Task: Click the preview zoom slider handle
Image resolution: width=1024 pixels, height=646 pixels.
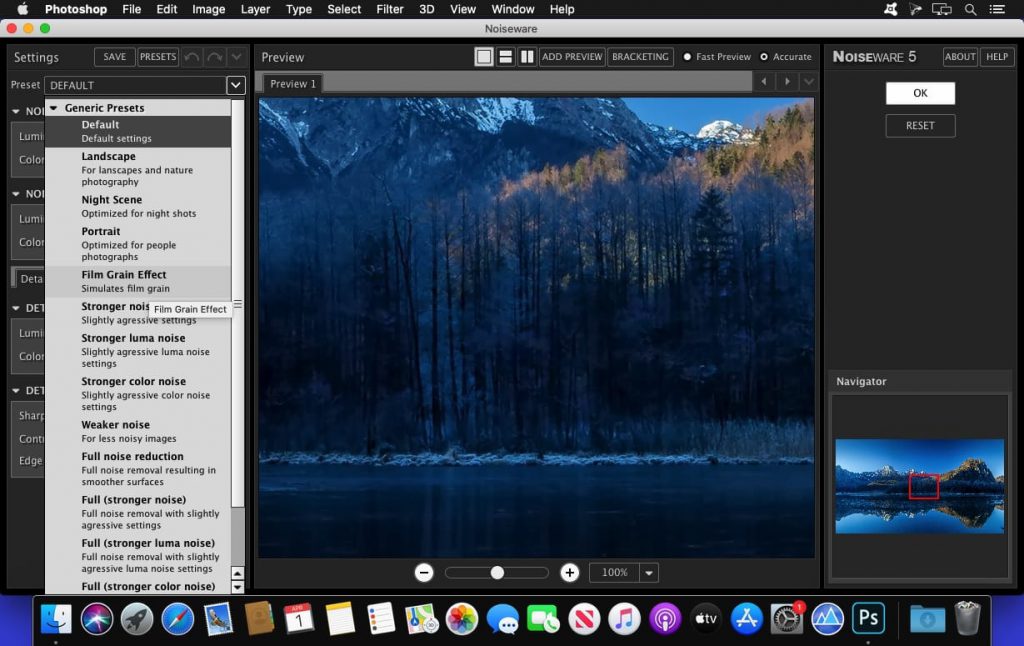Action: pos(497,572)
